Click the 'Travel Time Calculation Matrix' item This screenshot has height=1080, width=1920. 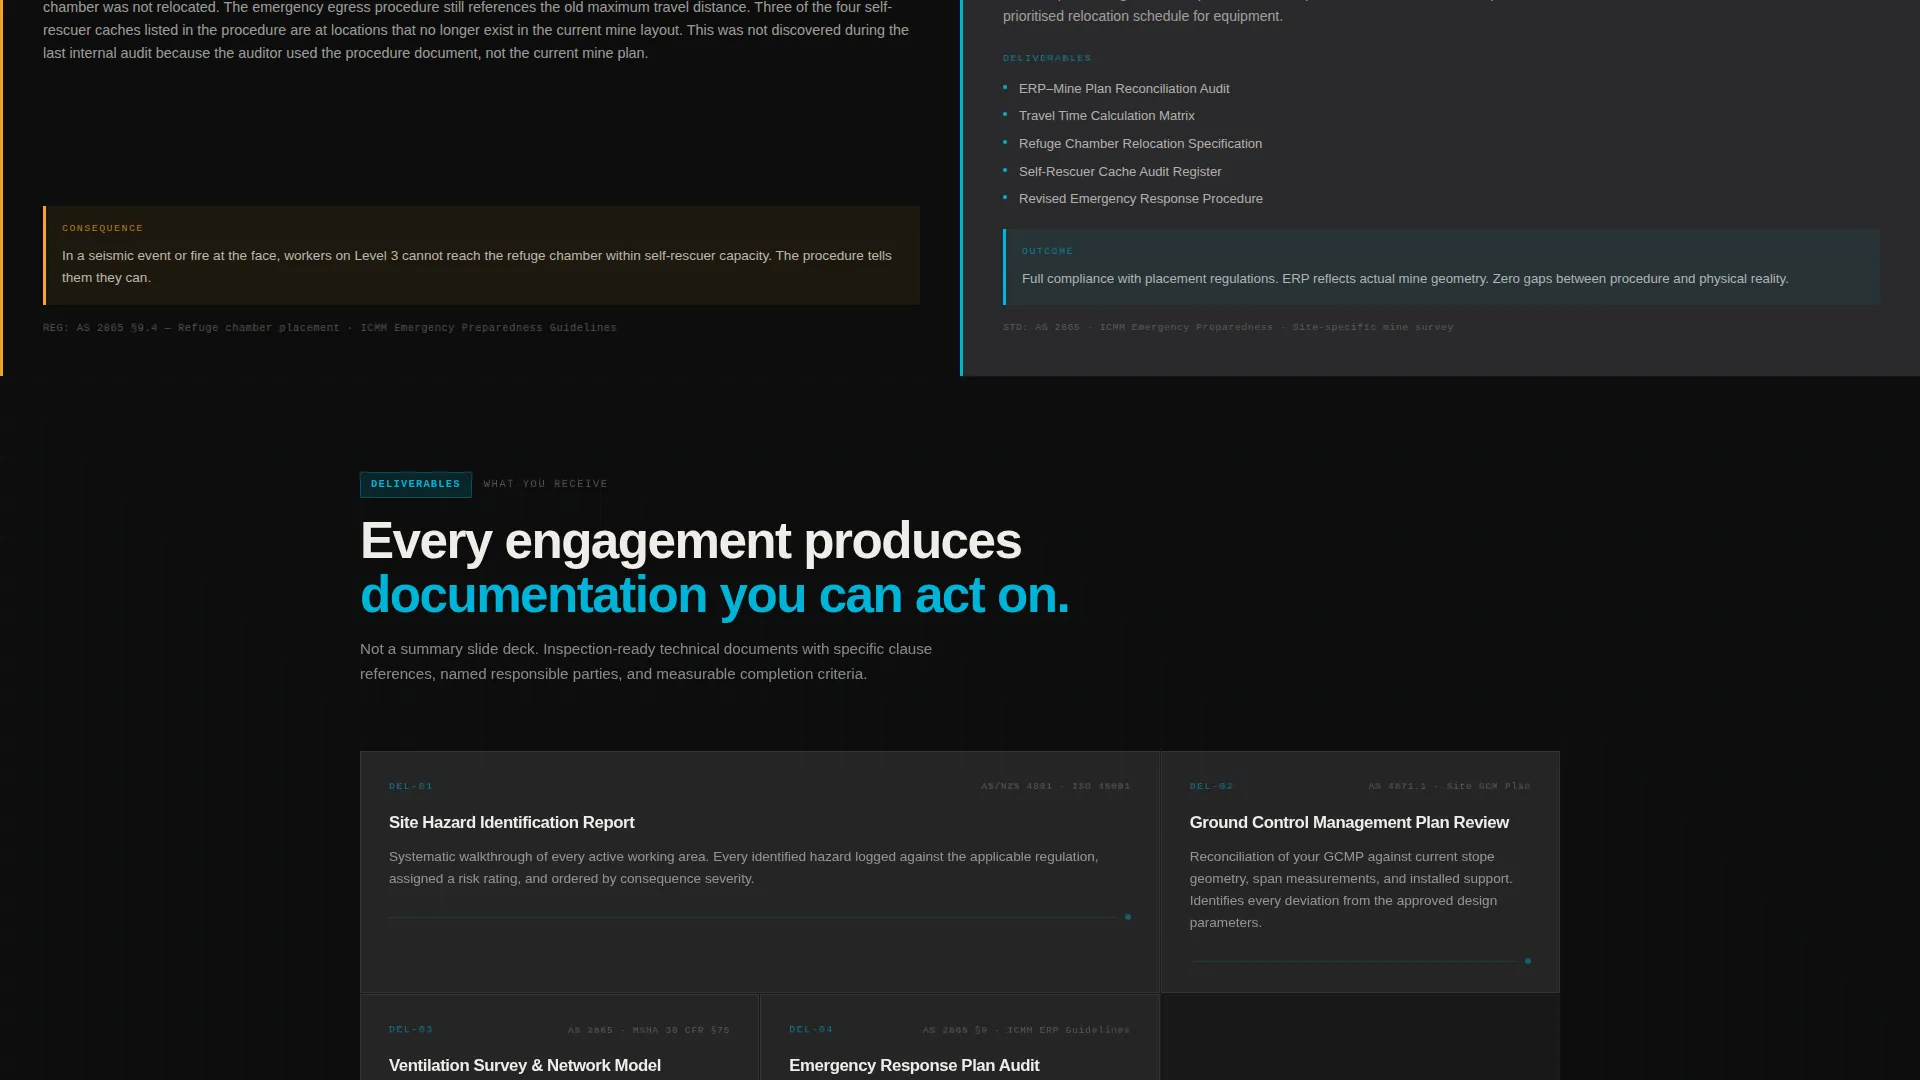click(x=1106, y=116)
